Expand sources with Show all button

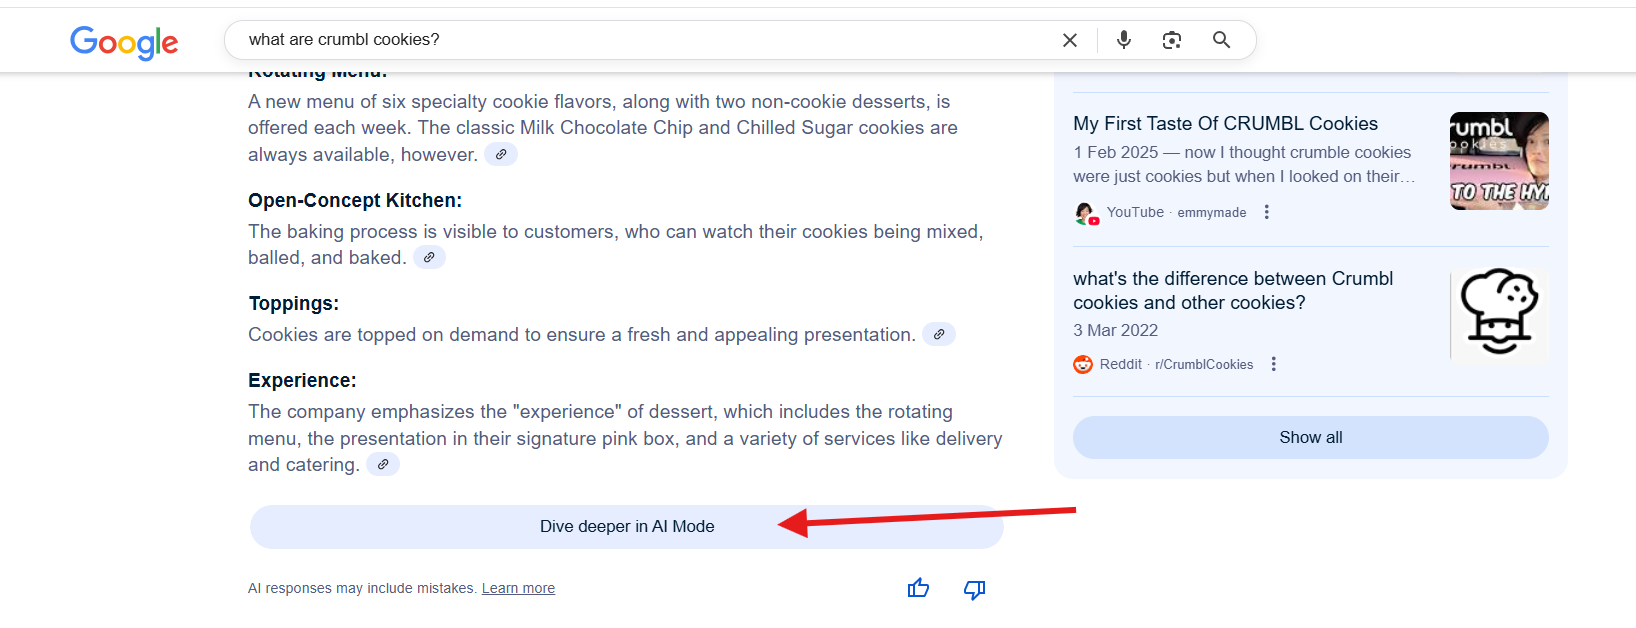(x=1310, y=437)
